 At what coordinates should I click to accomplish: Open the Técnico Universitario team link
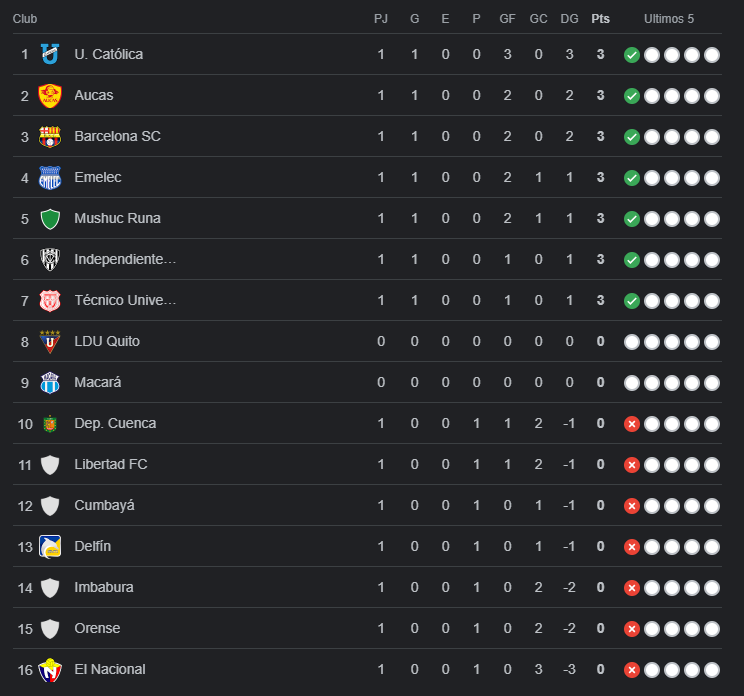pos(125,300)
